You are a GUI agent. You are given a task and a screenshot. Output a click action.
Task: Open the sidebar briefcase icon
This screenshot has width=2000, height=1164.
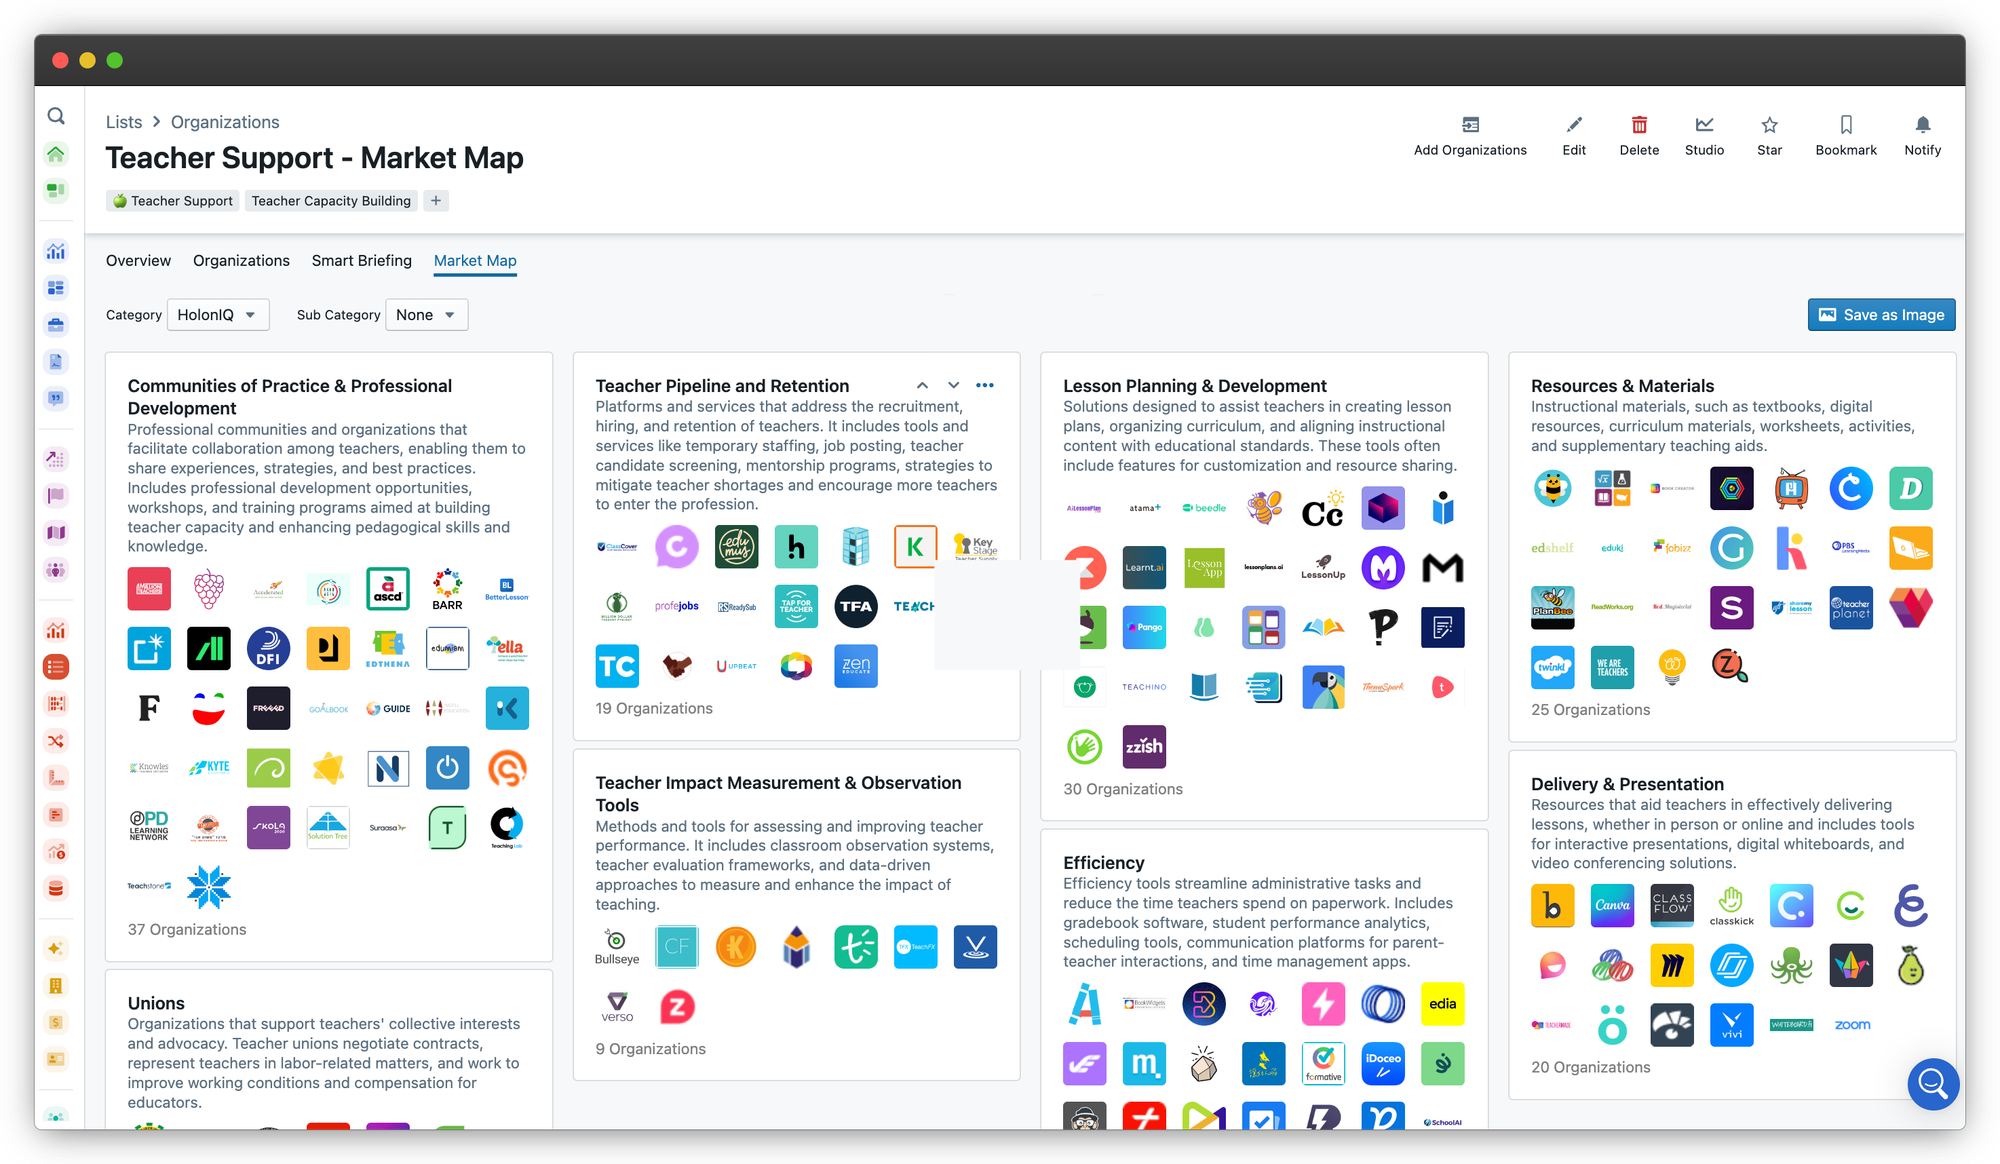(x=56, y=325)
